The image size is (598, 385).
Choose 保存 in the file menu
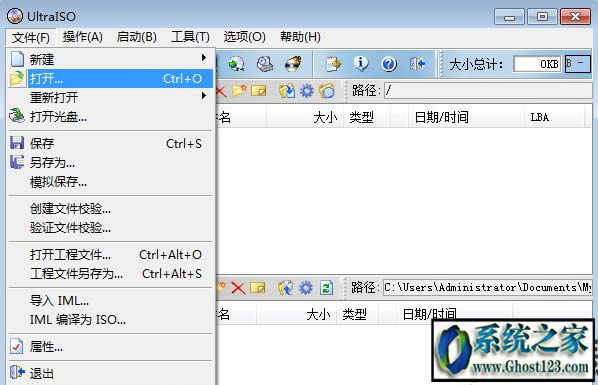point(111,143)
